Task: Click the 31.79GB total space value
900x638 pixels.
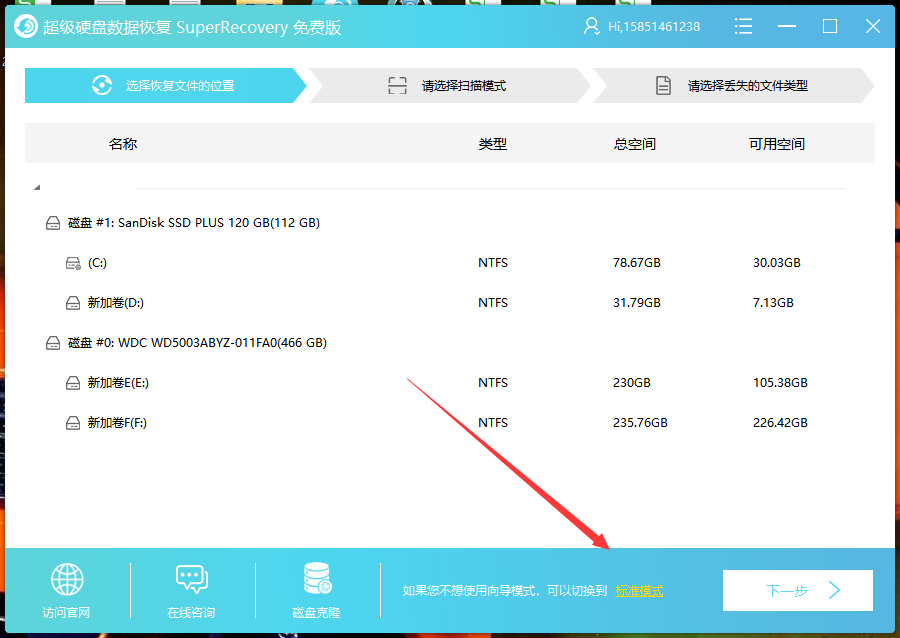Action: point(637,303)
